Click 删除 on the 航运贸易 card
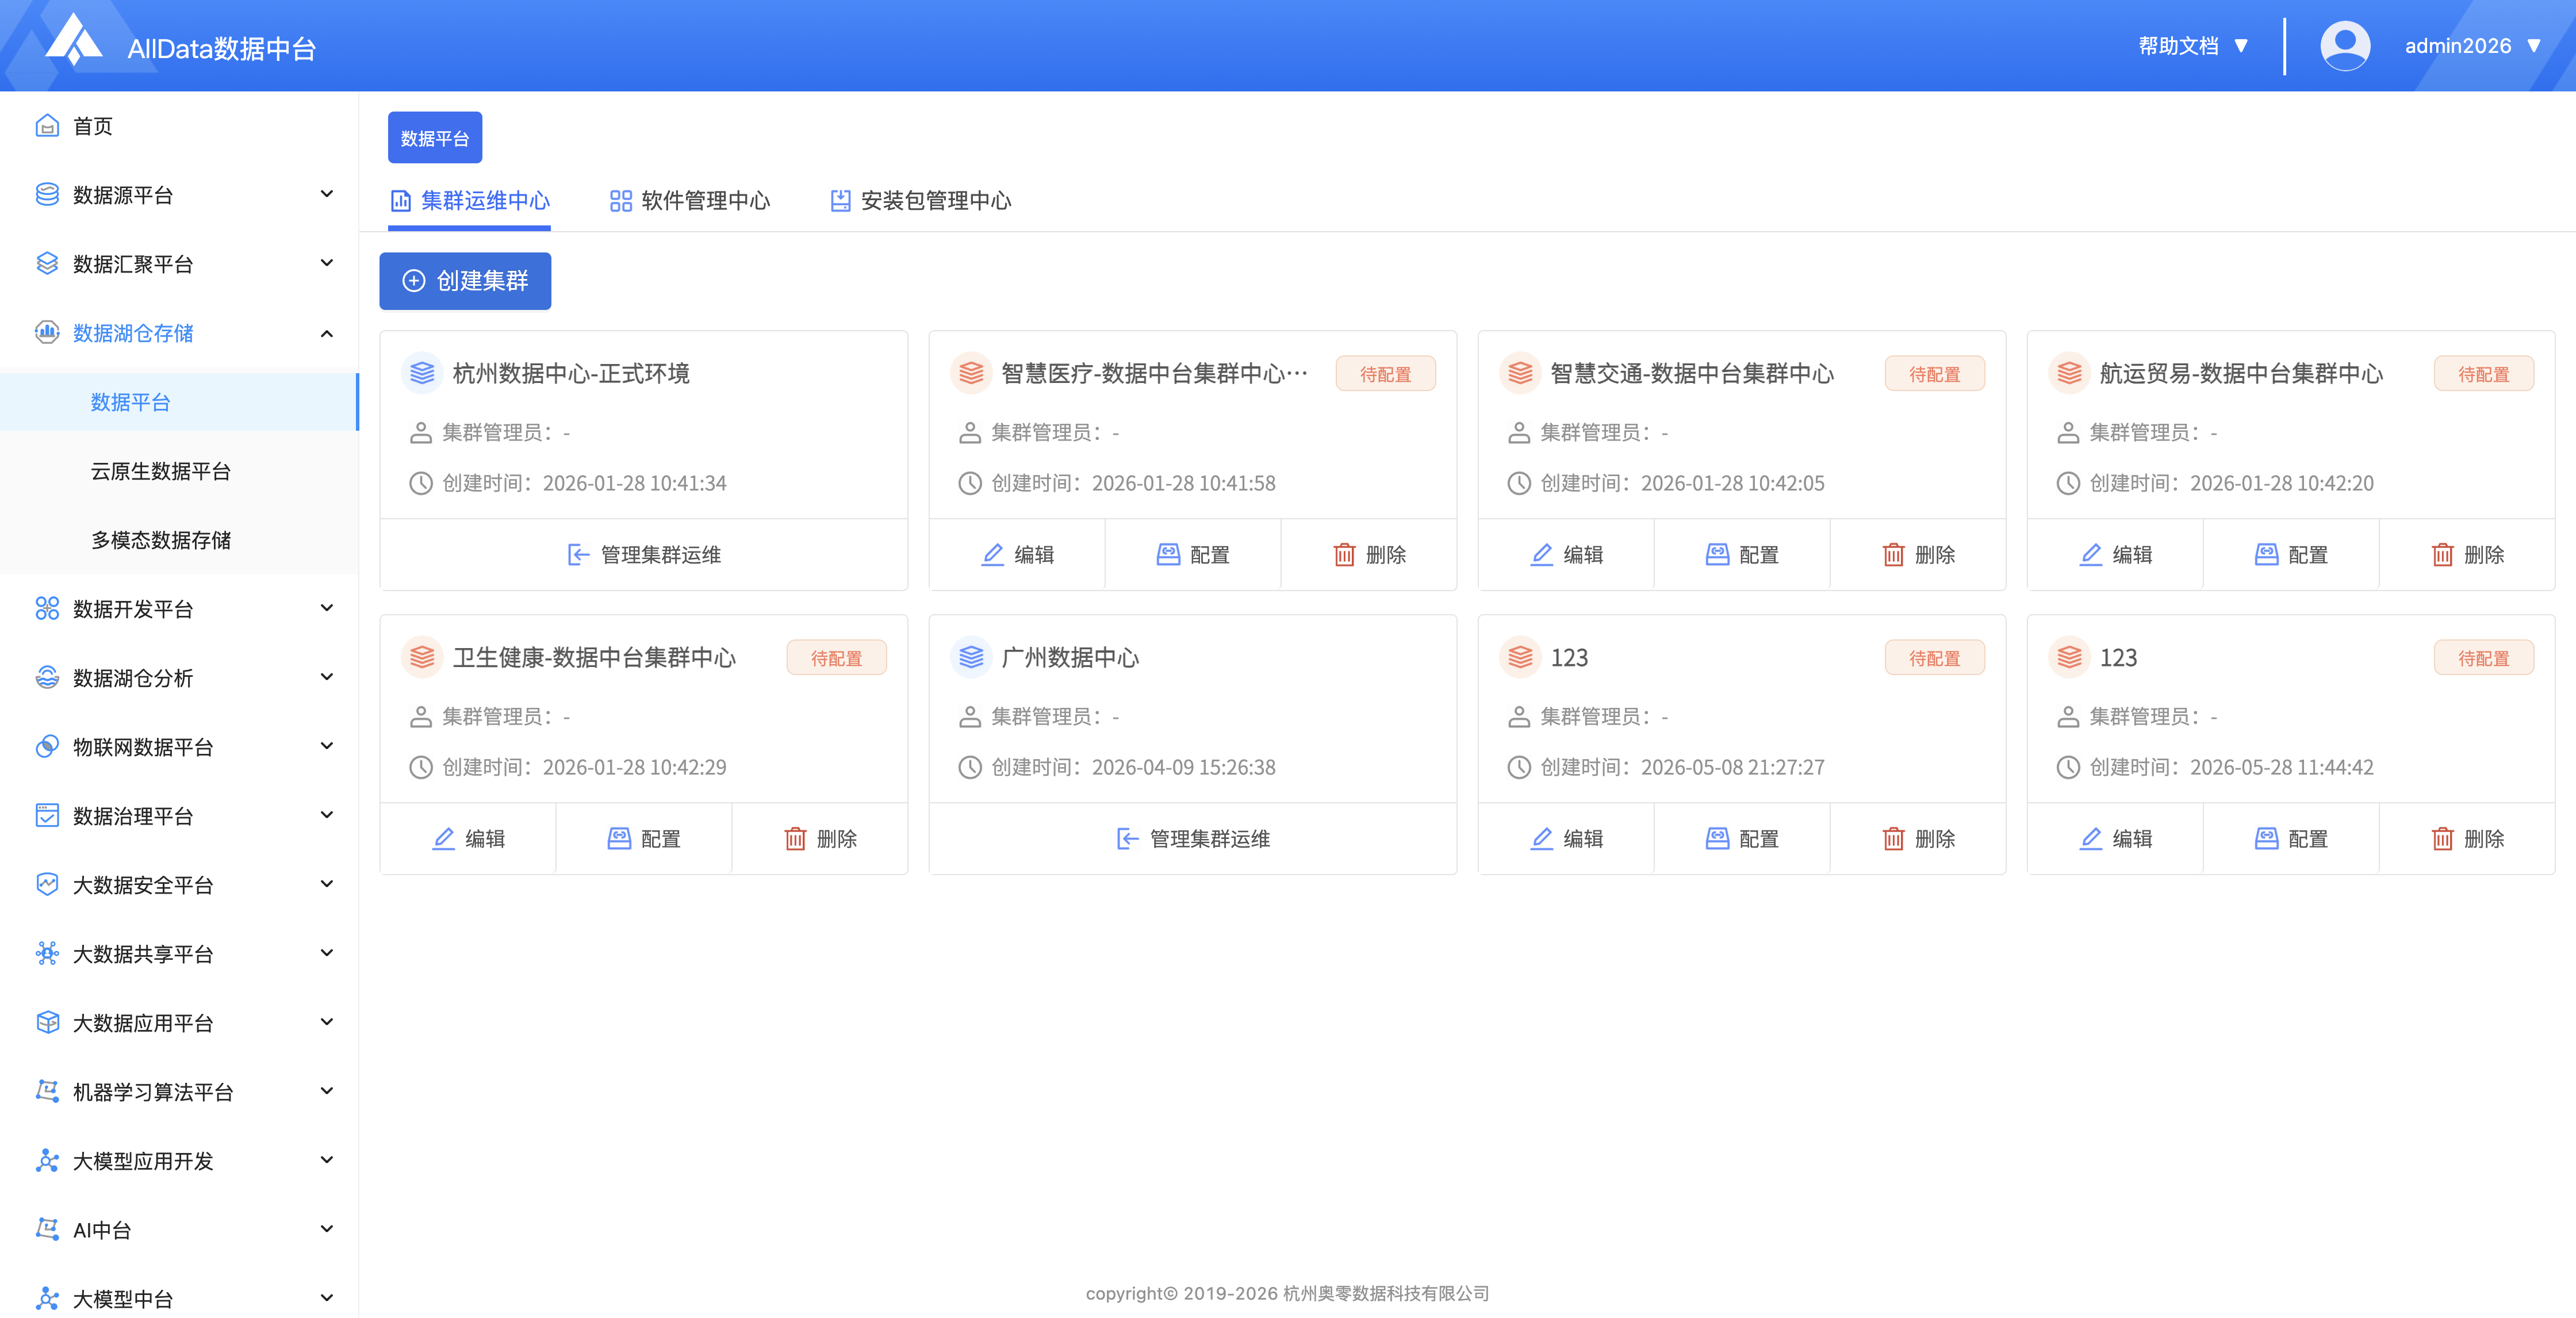This screenshot has width=2576, height=1318. pyautogui.click(x=2467, y=555)
